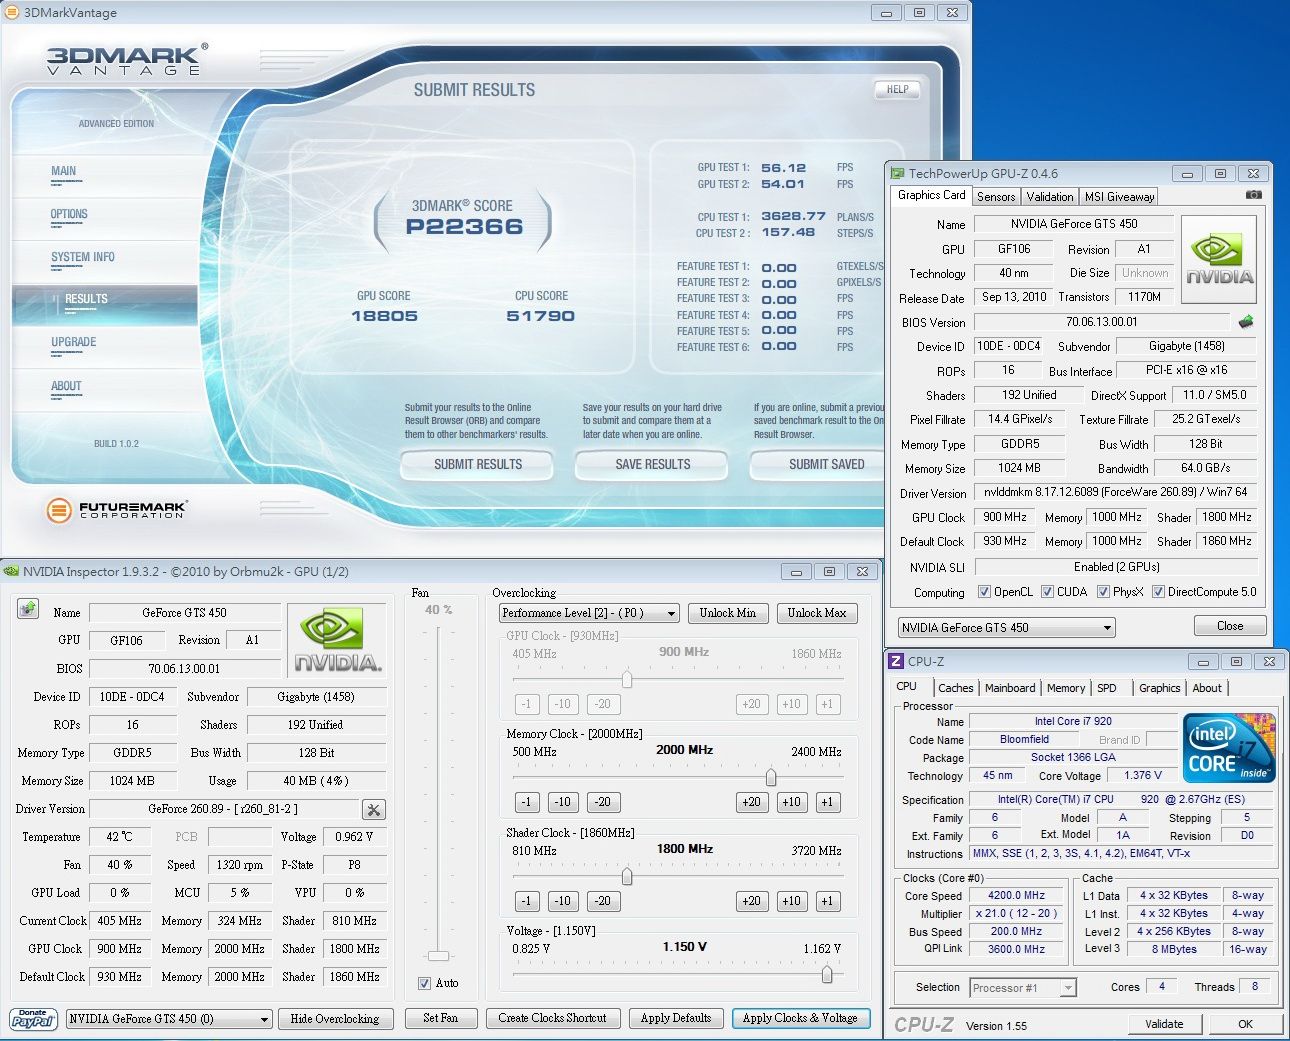Viewport: 1290px width, 1041px height.
Task: Toggle the DirectCompute 5.0 checkbox
Action: 1158,592
